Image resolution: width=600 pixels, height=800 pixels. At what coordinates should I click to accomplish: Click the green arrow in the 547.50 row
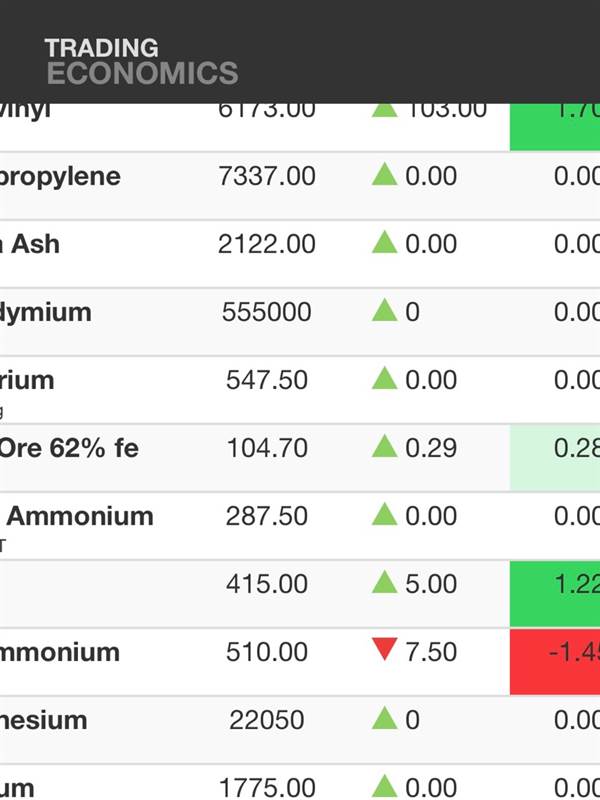[x=385, y=379]
